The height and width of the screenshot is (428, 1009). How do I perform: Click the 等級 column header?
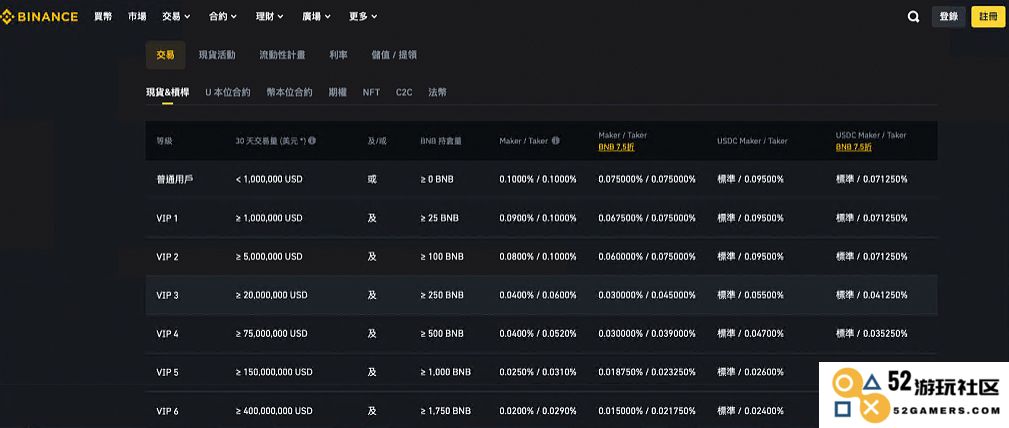[165, 140]
